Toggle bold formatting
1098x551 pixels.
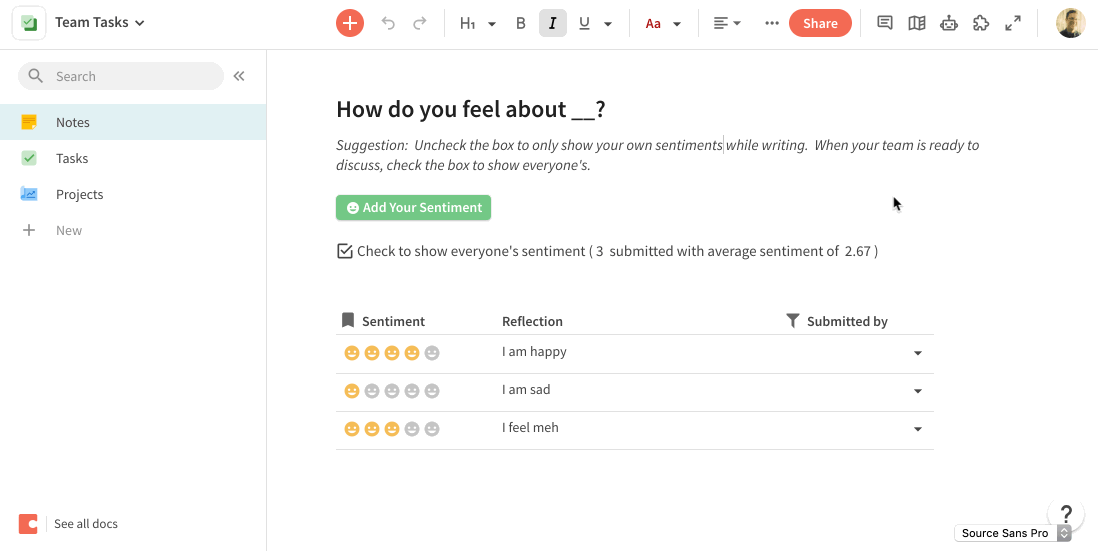[520, 23]
